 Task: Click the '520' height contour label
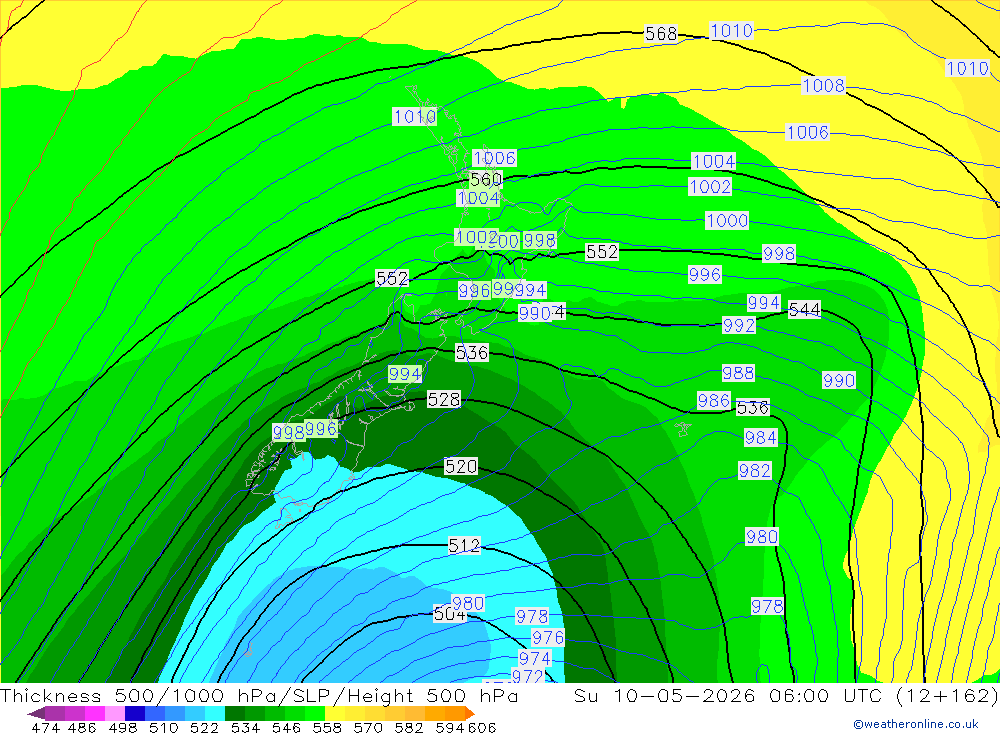[461, 466]
